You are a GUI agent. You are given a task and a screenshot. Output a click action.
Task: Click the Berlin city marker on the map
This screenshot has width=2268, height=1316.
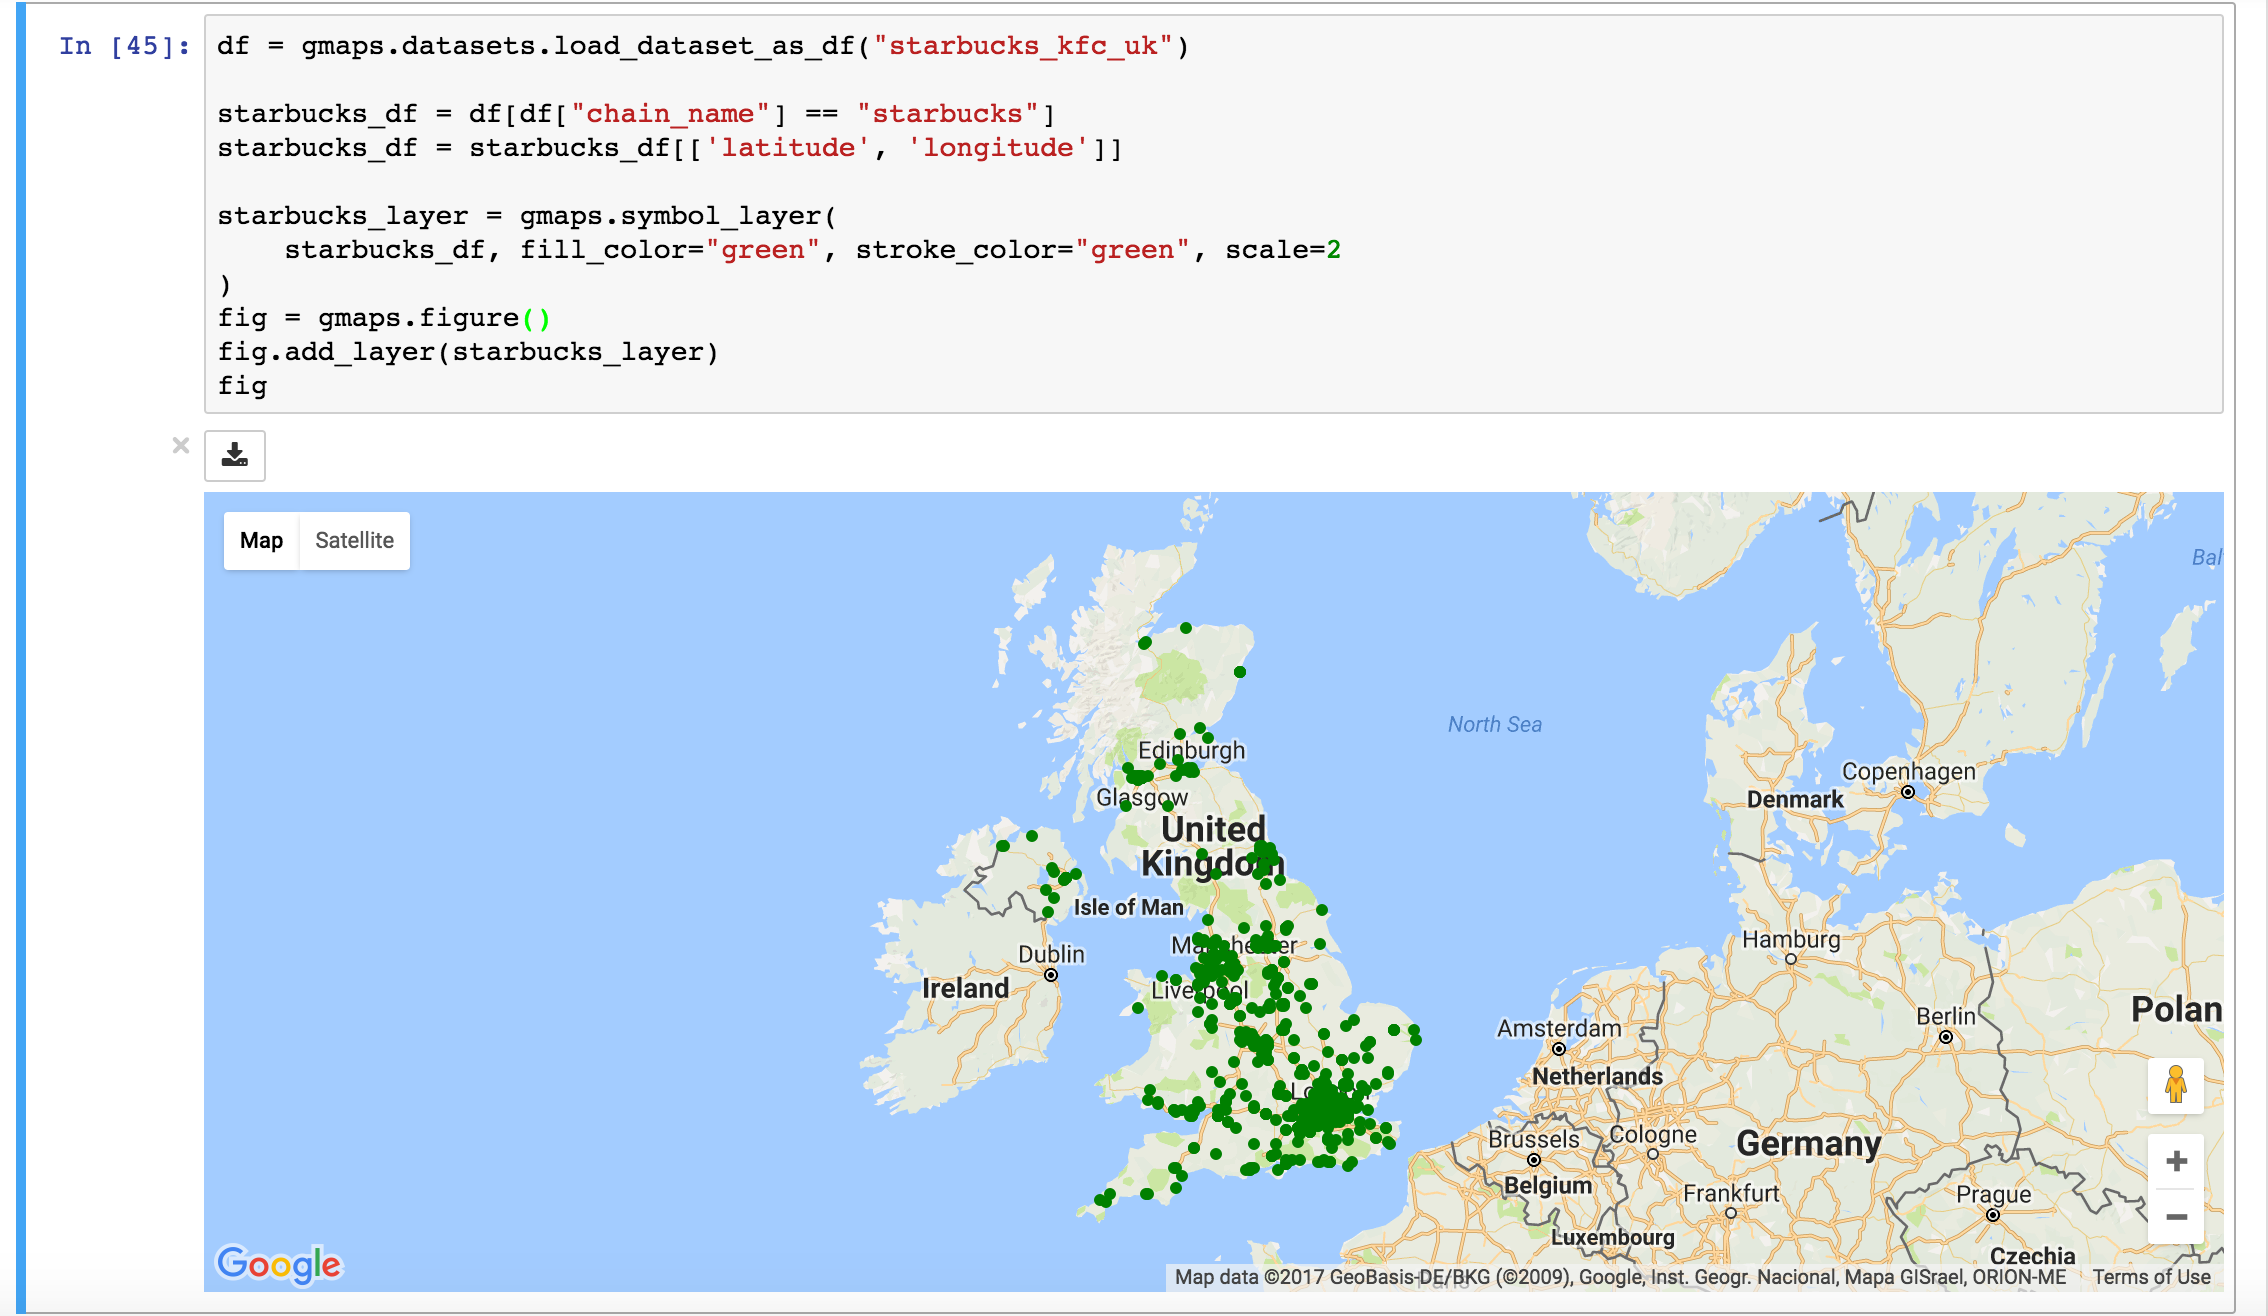click(x=1946, y=1037)
